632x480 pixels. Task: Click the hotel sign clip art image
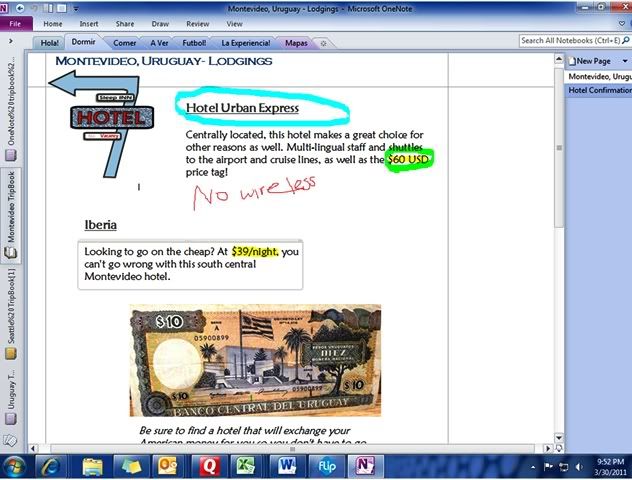[102, 124]
